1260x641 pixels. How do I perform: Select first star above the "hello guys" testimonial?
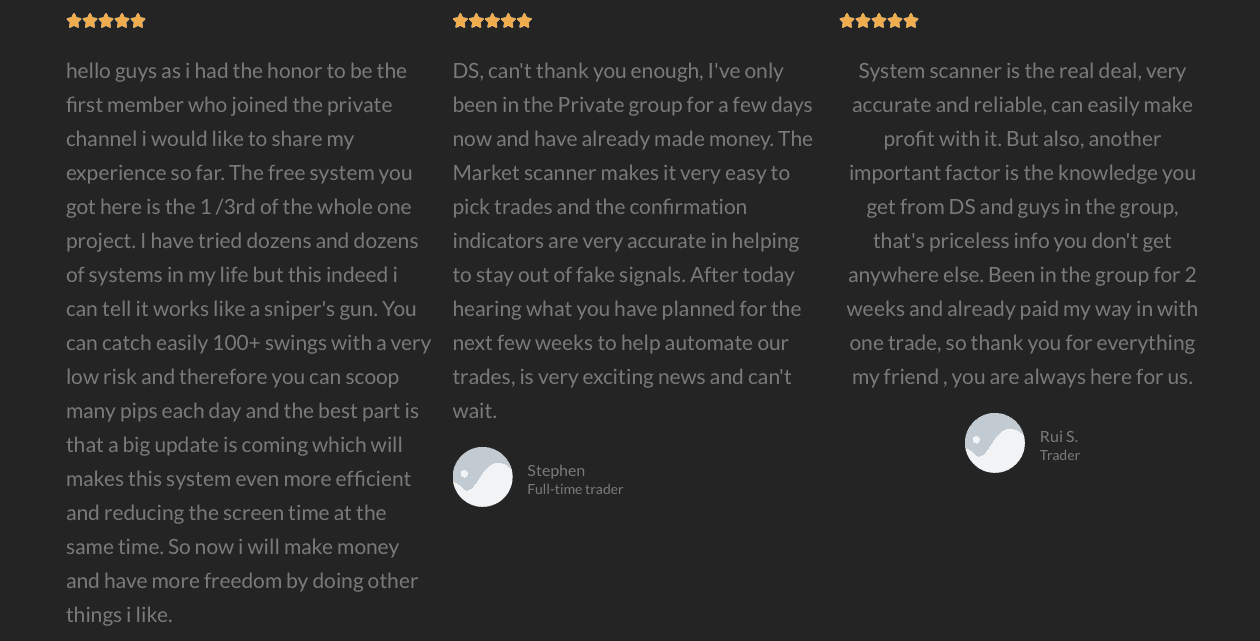click(x=74, y=21)
